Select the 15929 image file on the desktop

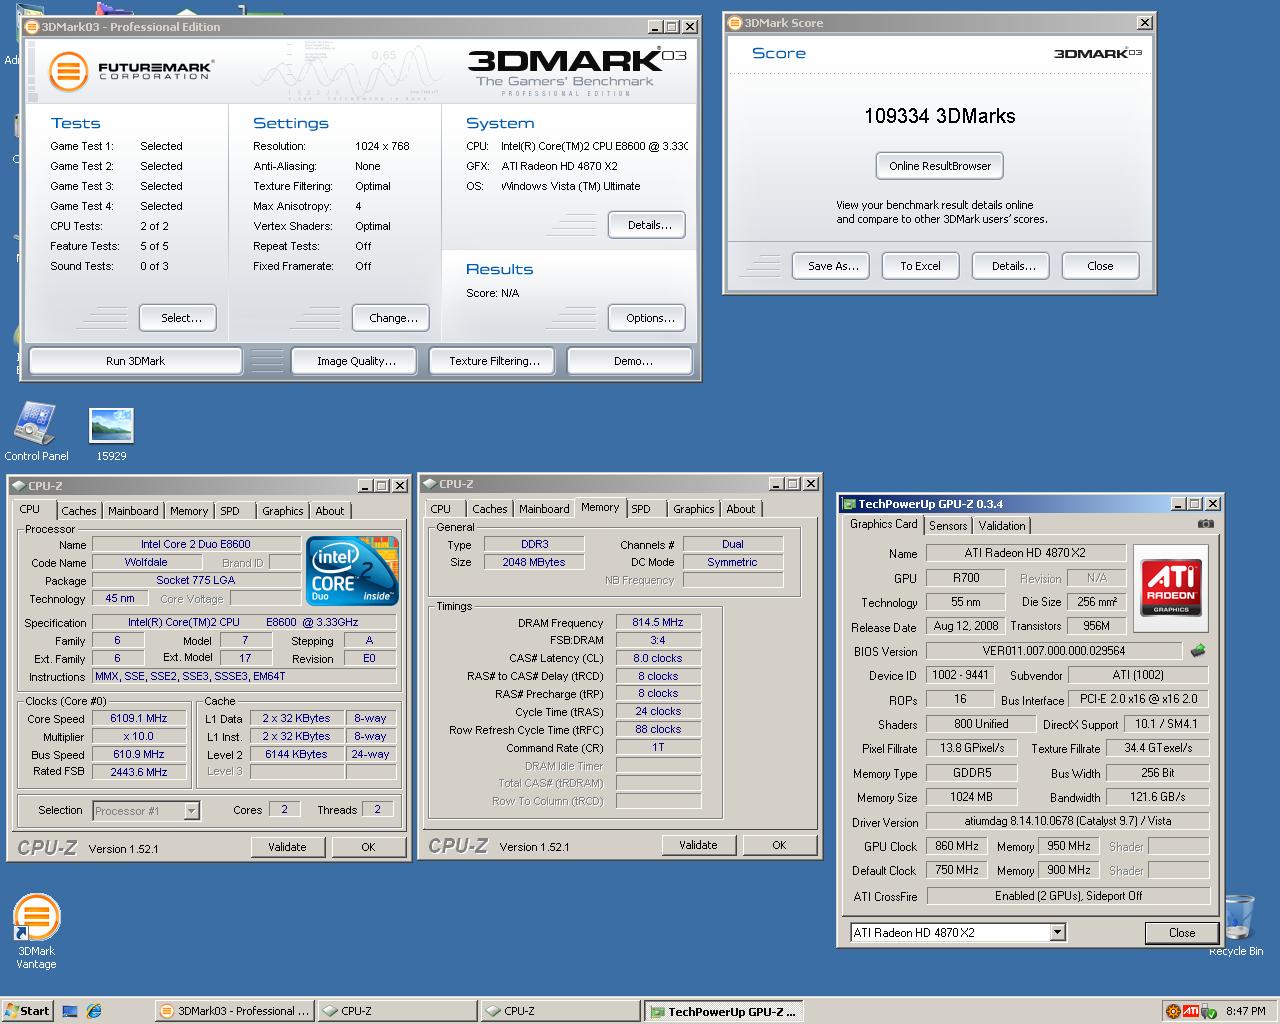click(111, 434)
